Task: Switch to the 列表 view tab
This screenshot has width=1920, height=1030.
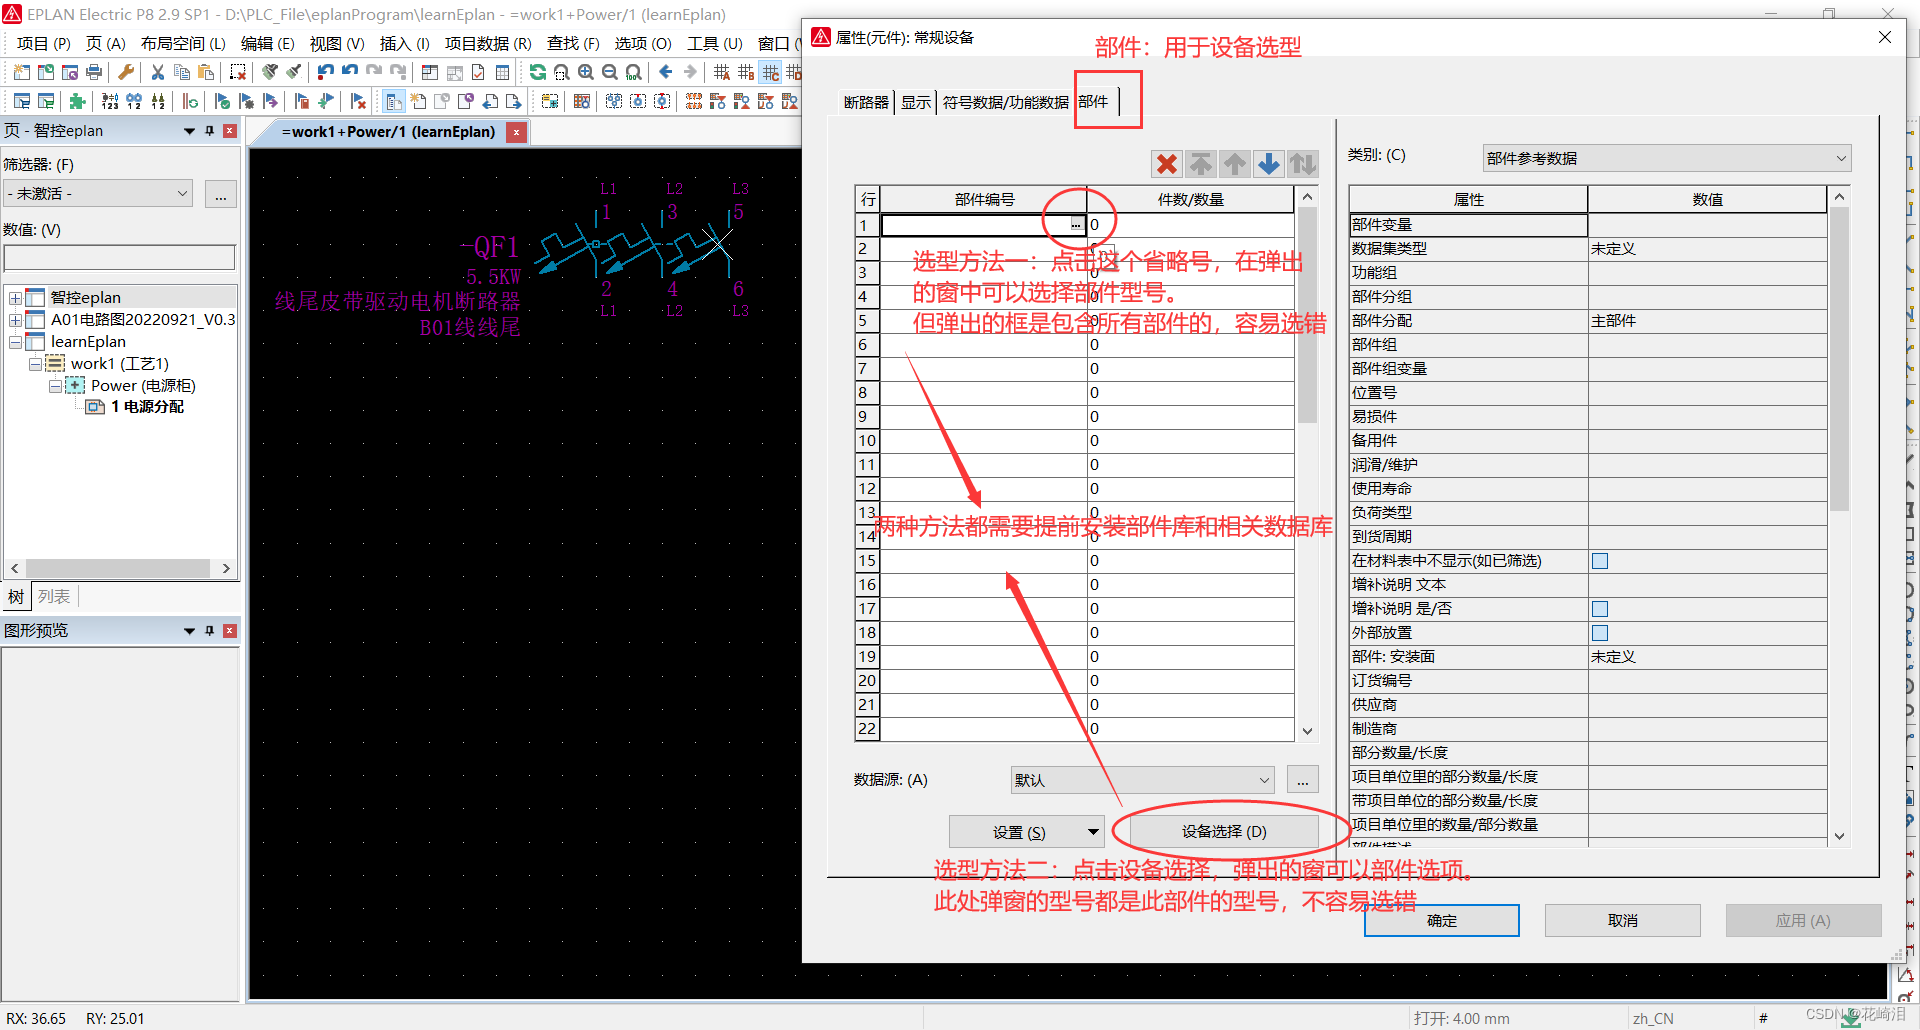Action: (x=54, y=597)
